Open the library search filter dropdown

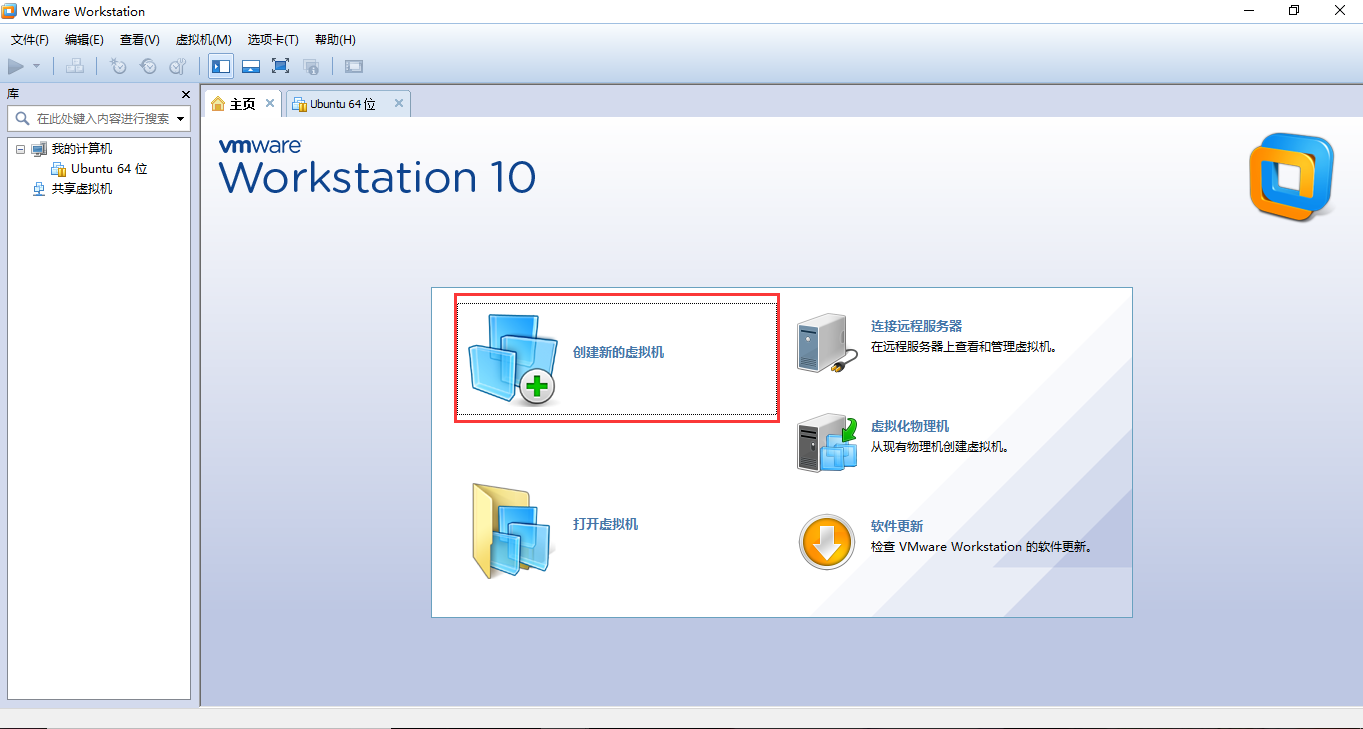click(x=181, y=119)
